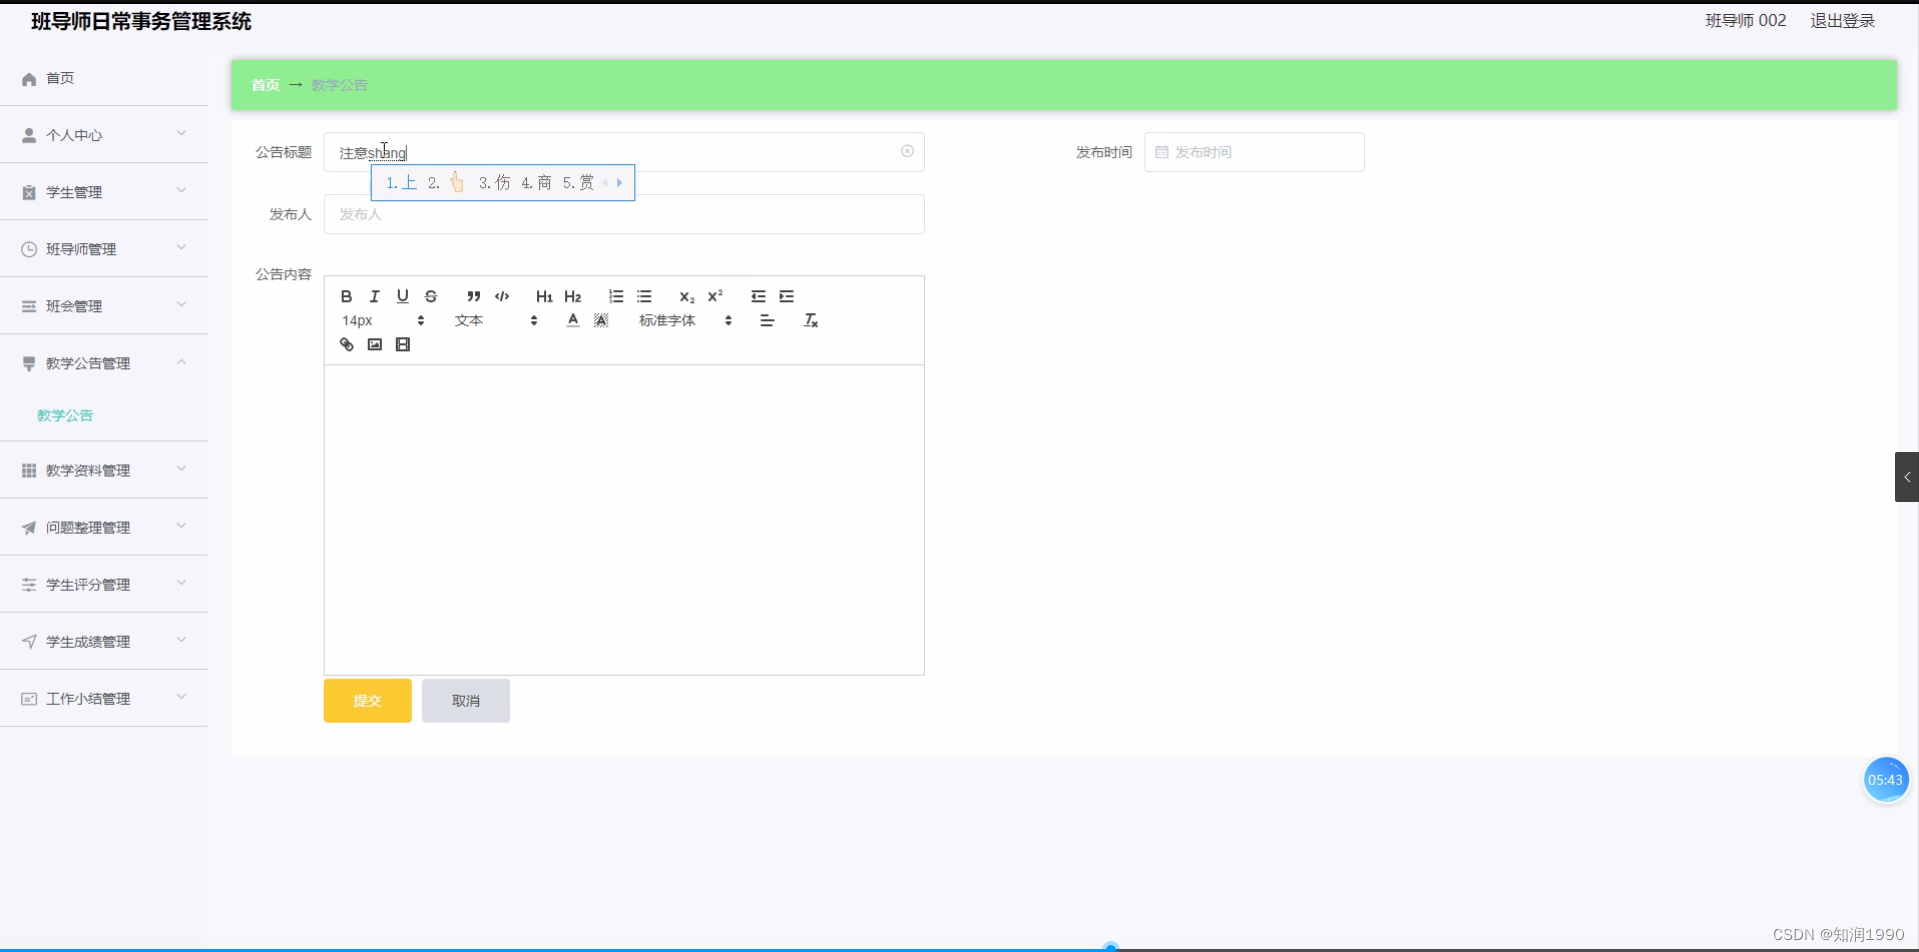Apply strikethrough to editor text

(x=431, y=296)
